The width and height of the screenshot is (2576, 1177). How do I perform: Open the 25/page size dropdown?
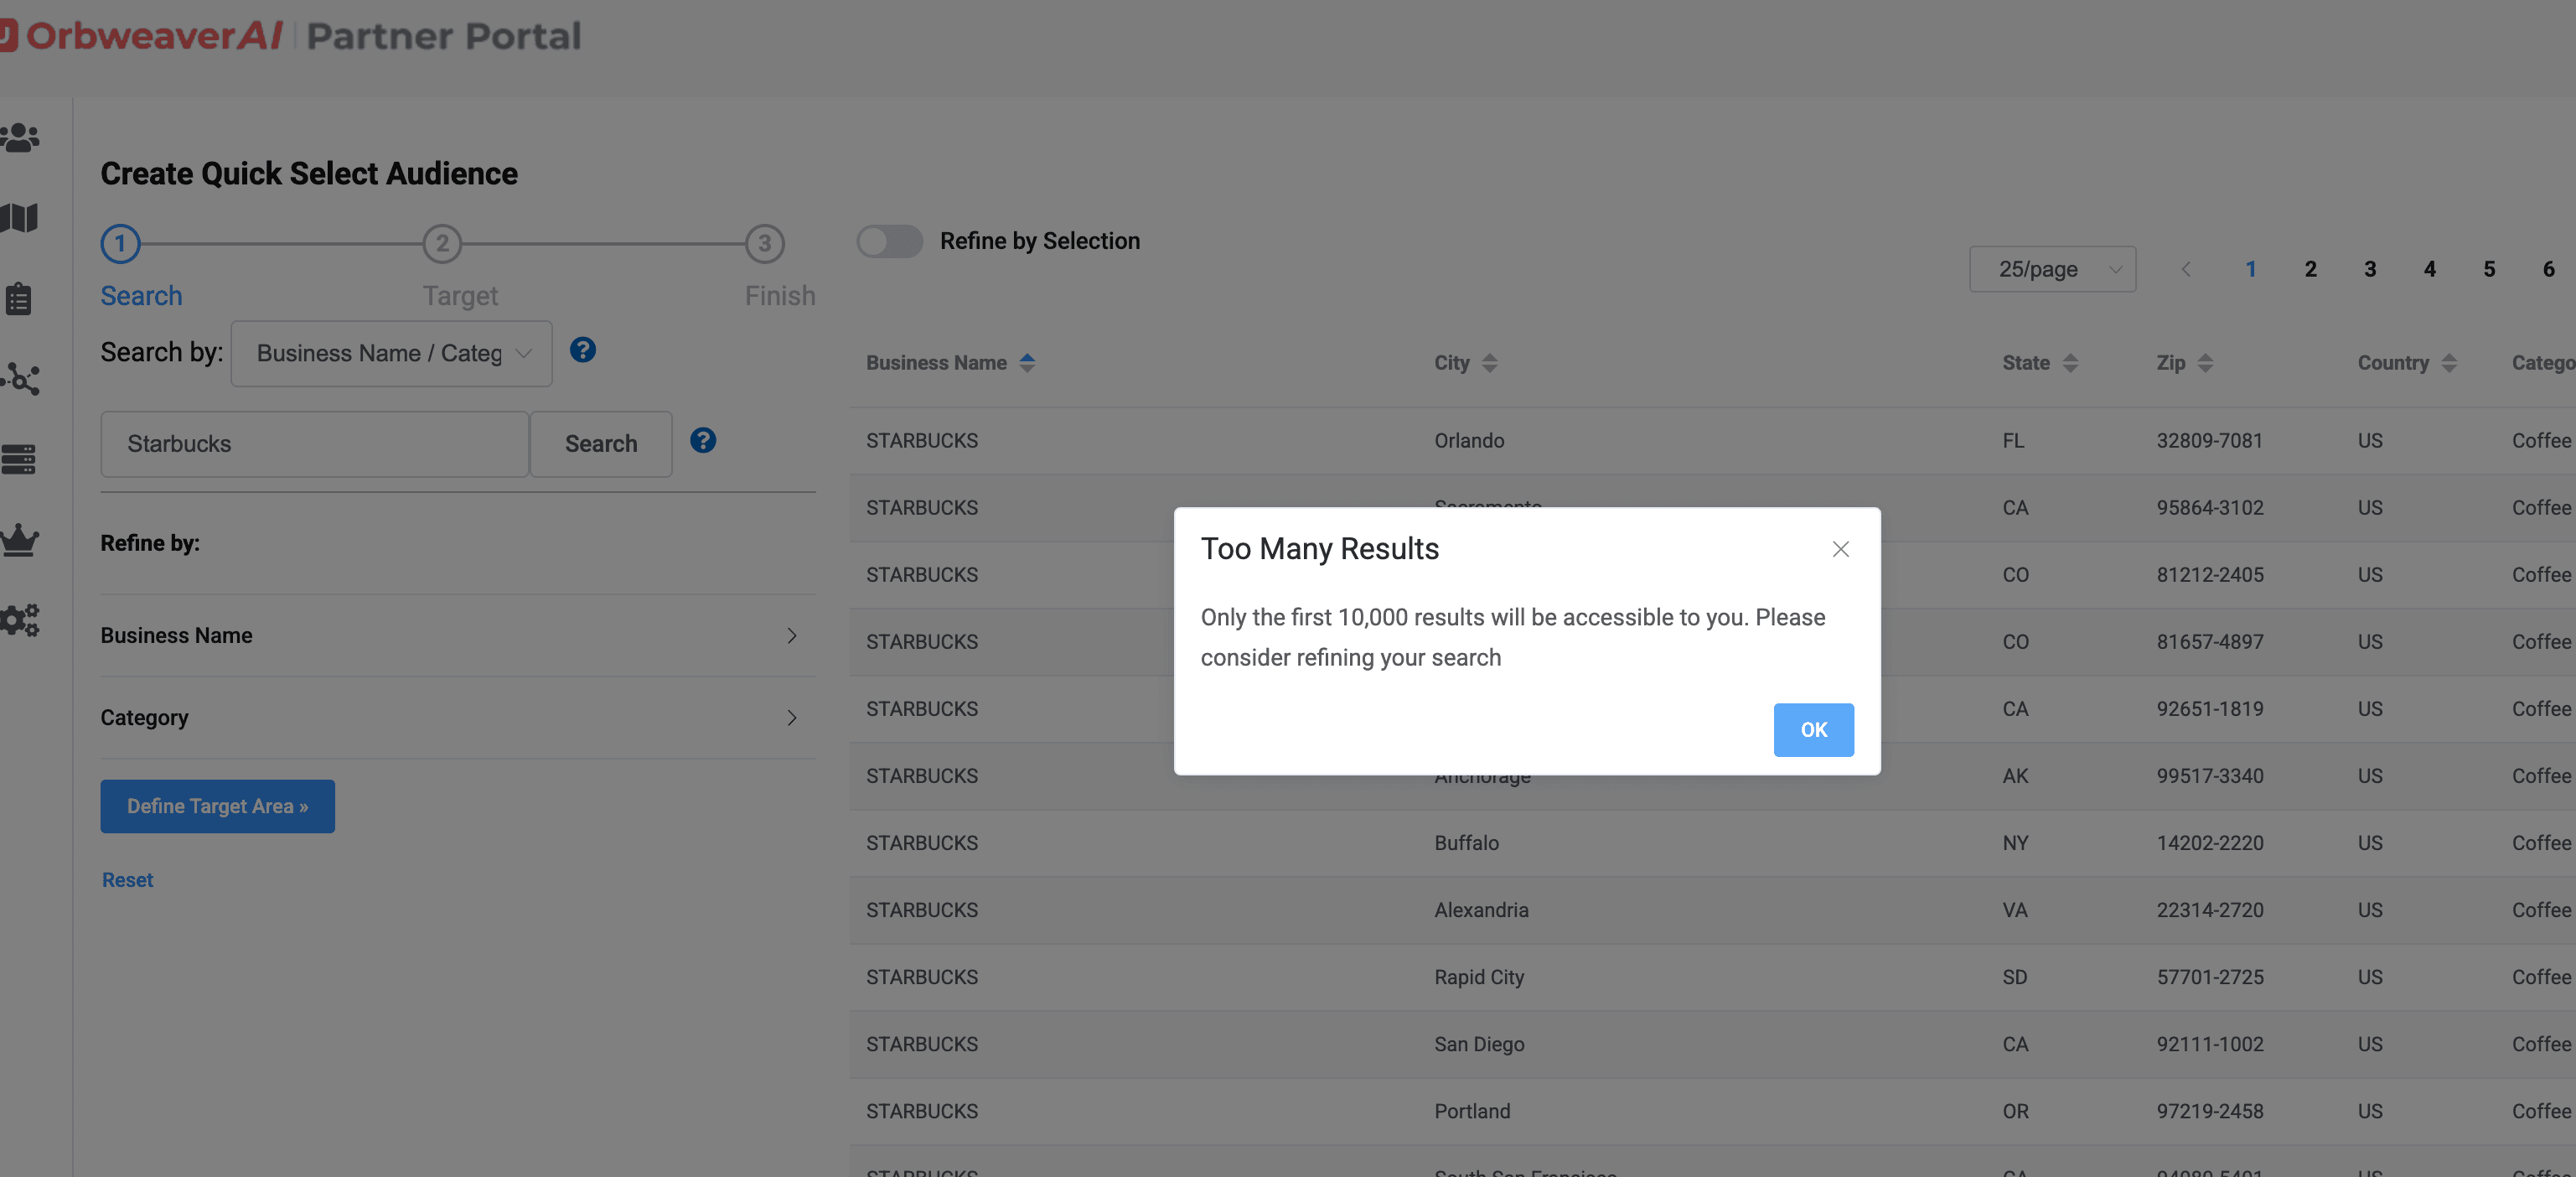tap(2051, 269)
